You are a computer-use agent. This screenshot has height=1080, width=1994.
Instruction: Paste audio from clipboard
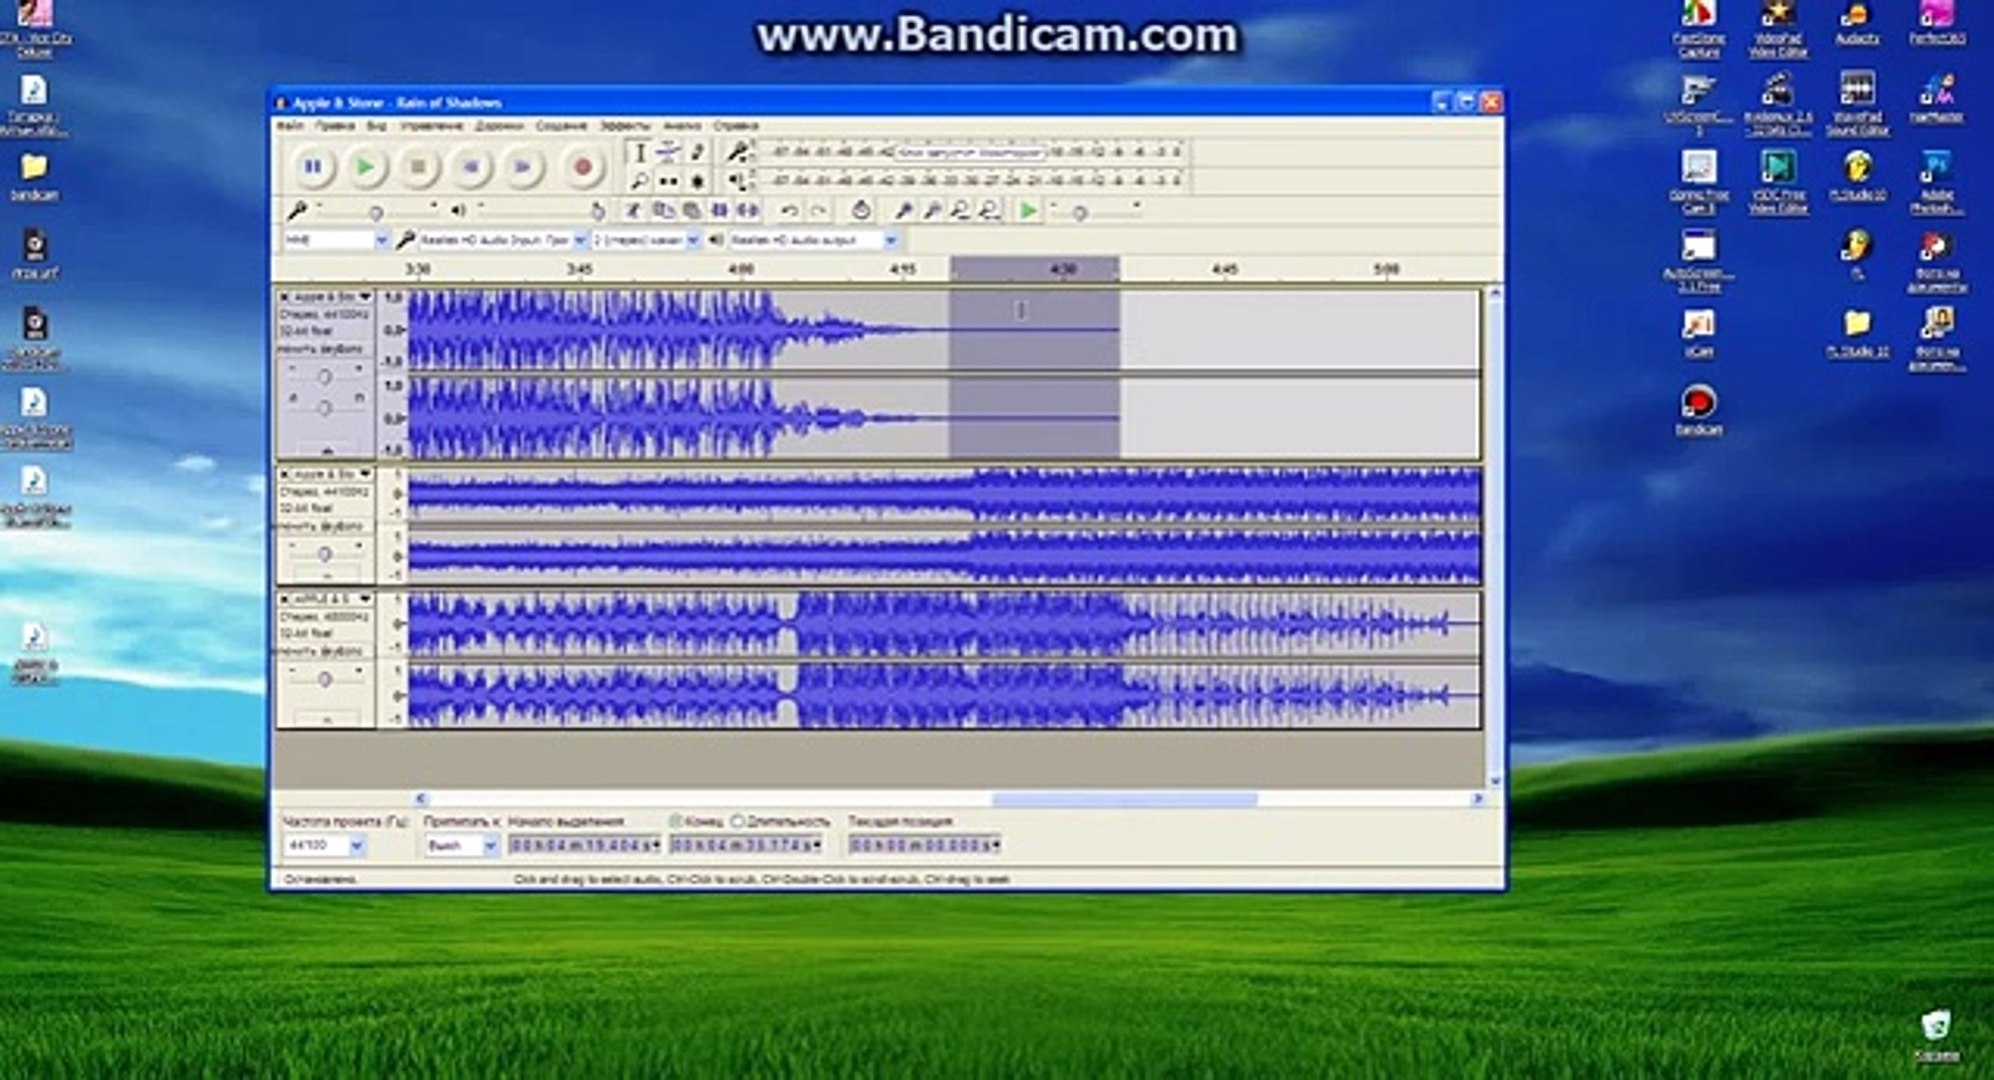pos(691,211)
